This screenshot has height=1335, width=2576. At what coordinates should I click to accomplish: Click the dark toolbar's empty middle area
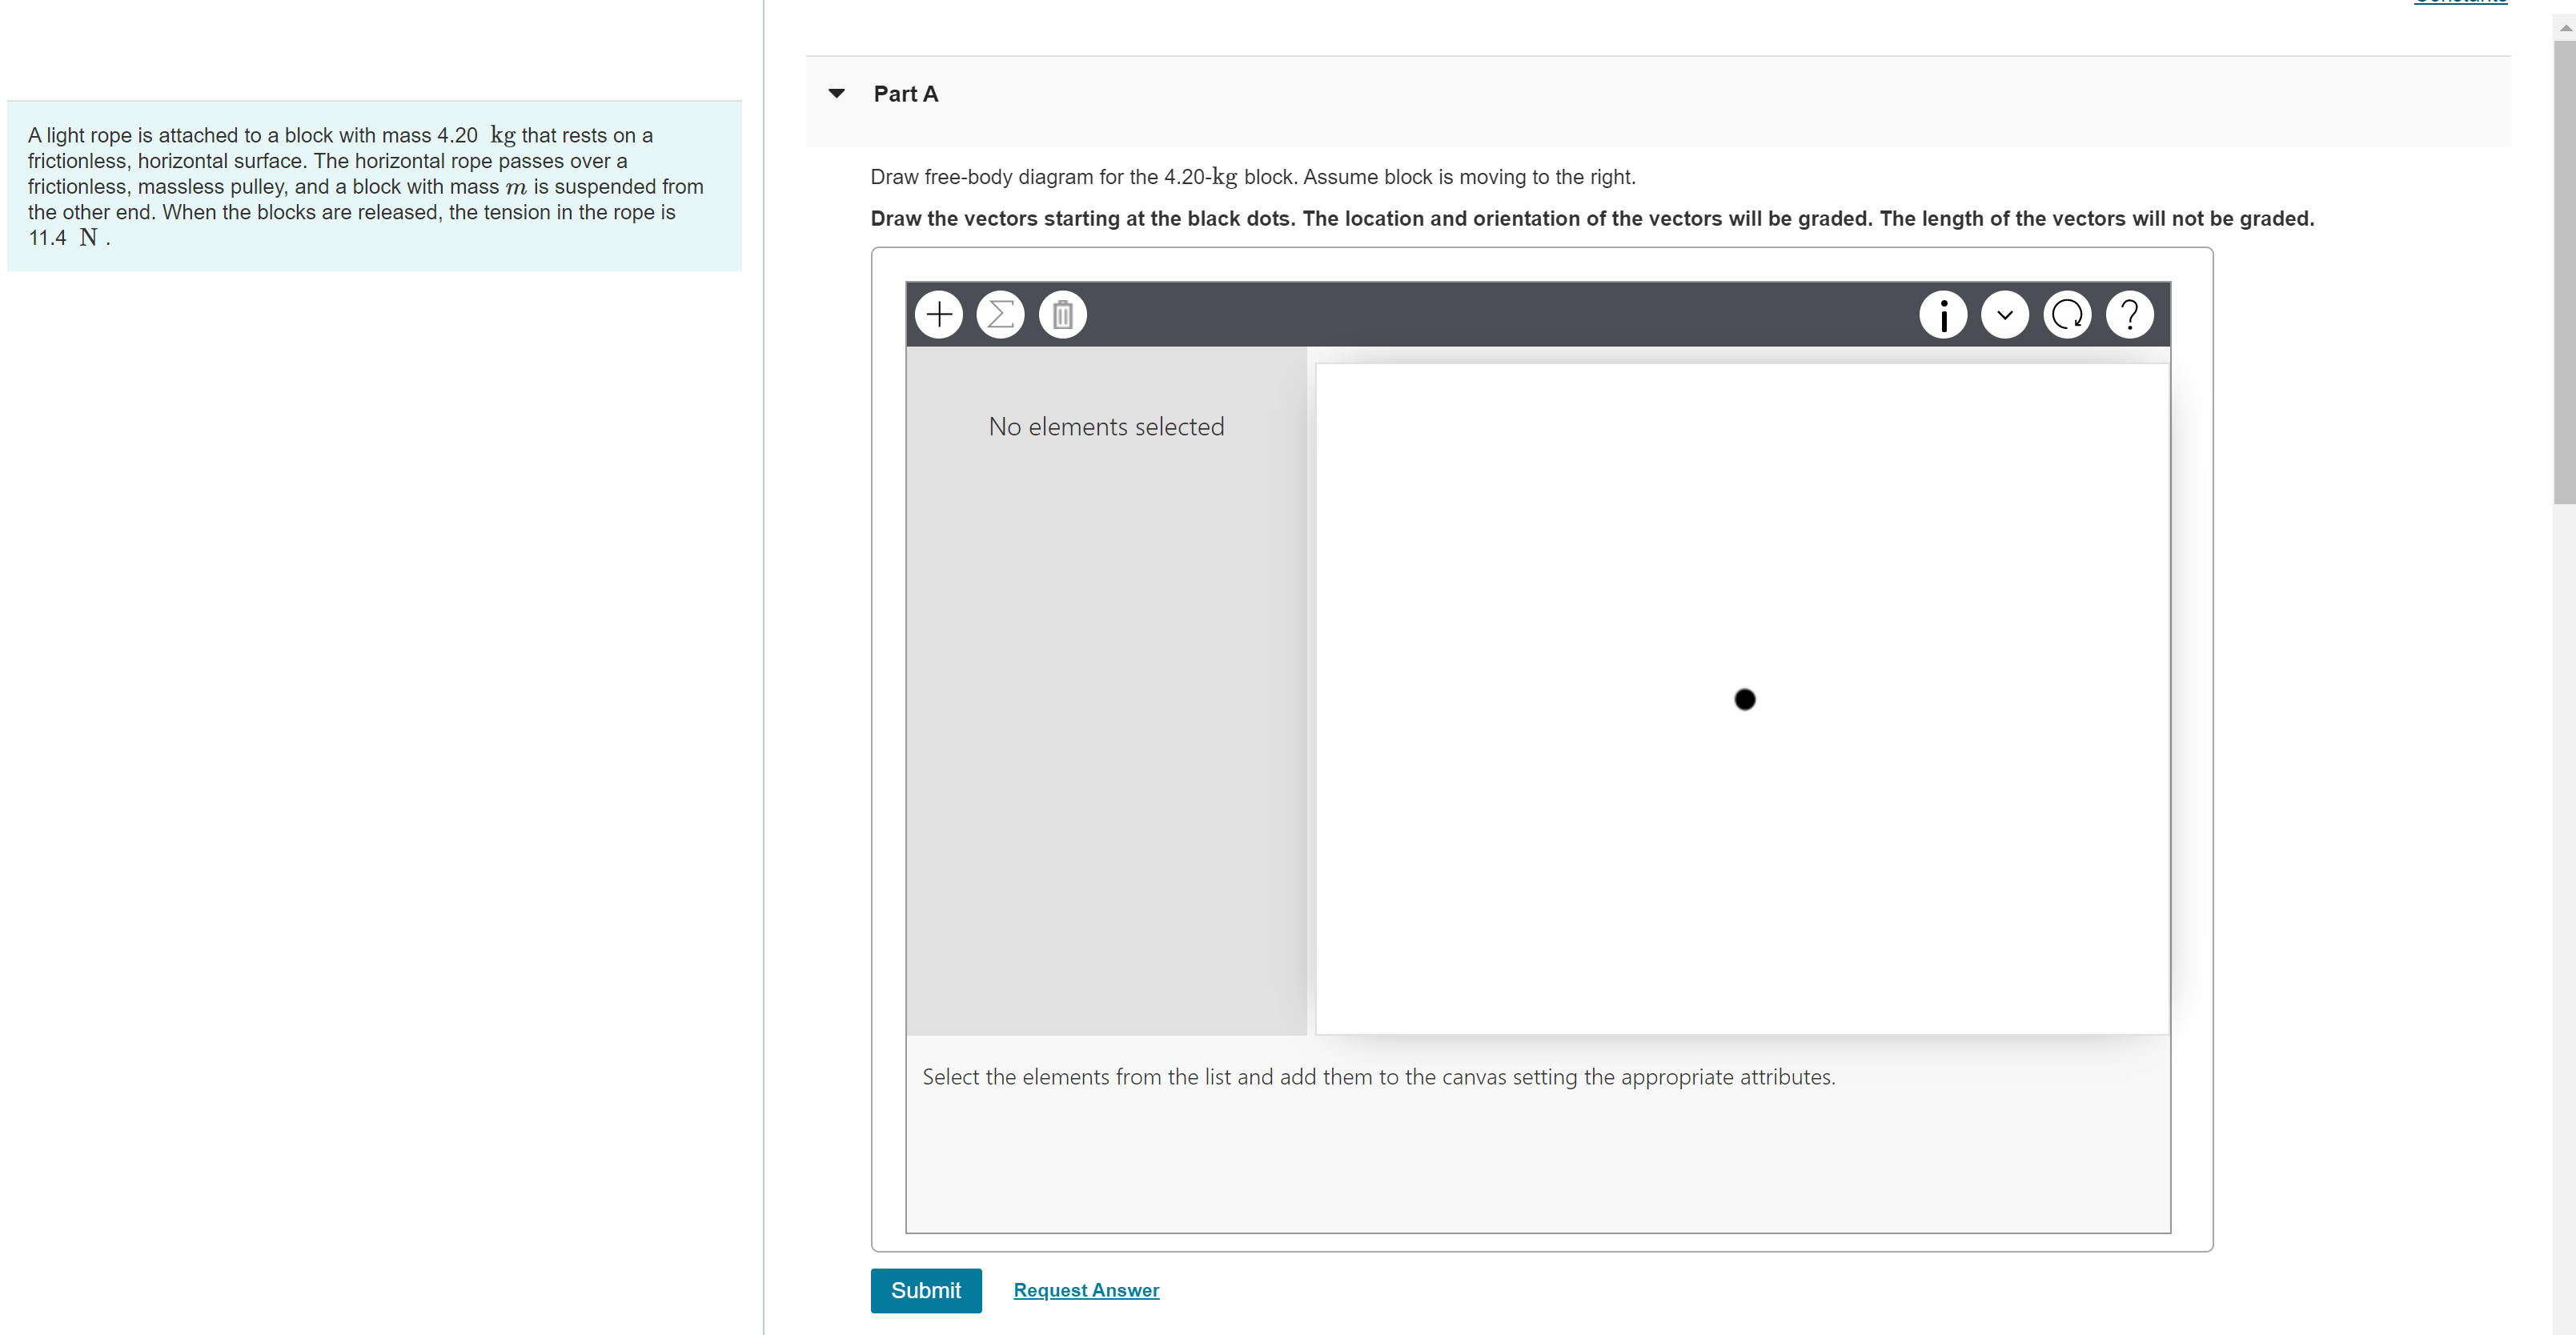point(1500,315)
